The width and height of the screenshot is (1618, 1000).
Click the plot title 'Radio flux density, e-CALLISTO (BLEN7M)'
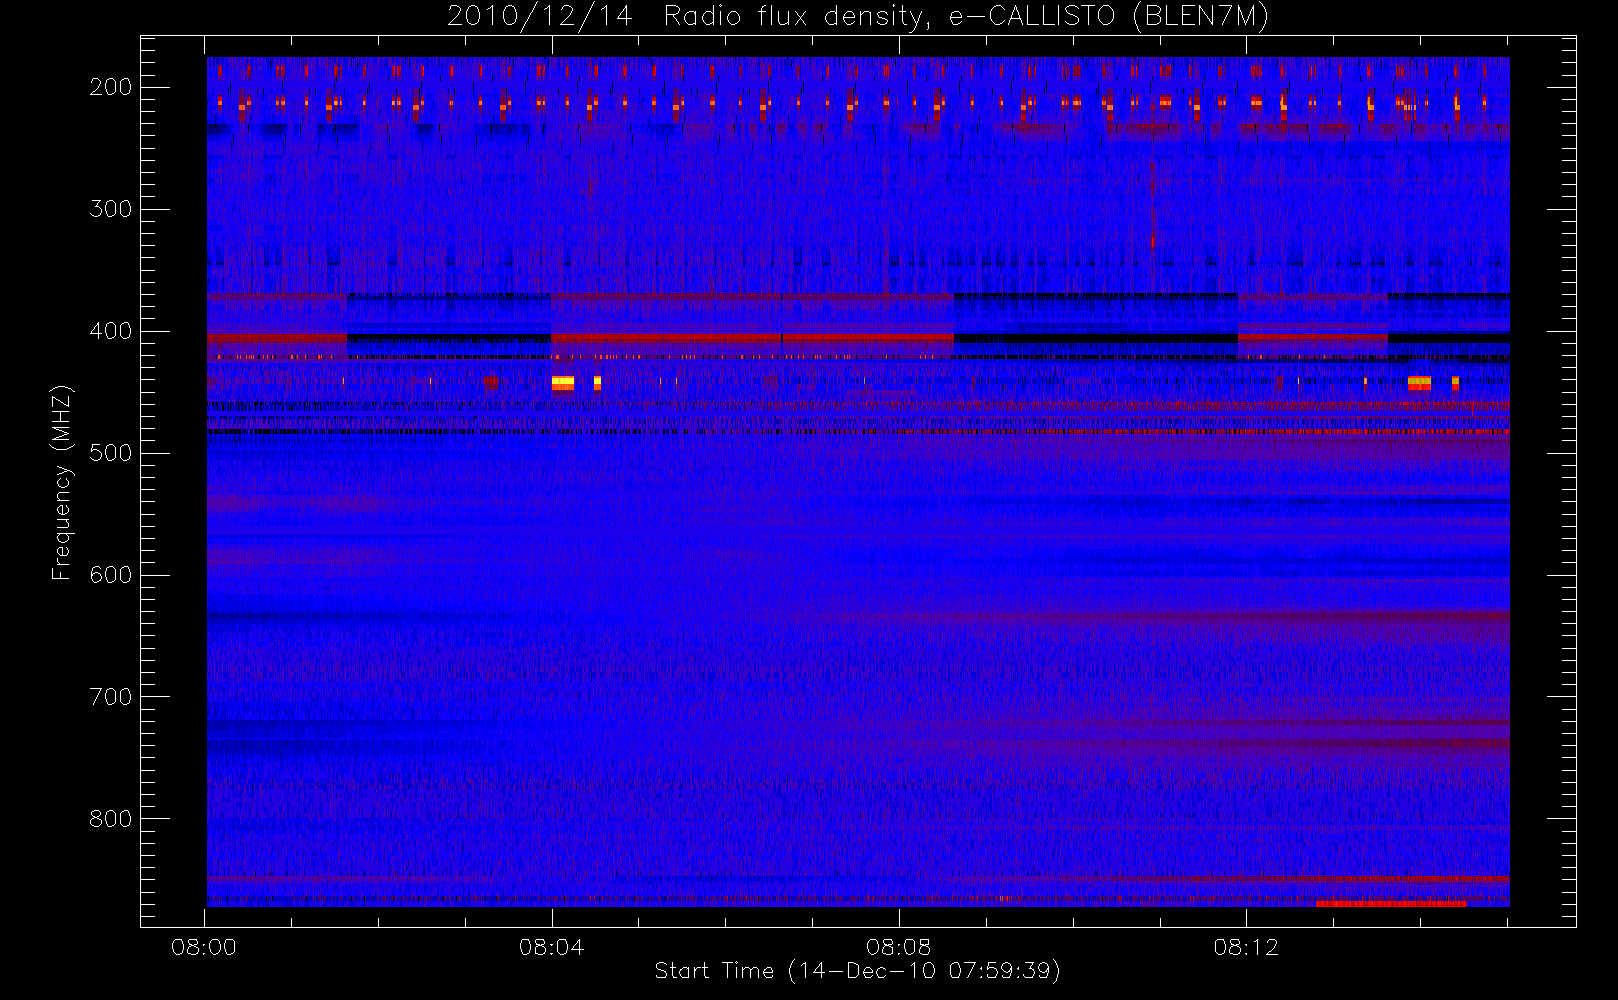(966, 17)
